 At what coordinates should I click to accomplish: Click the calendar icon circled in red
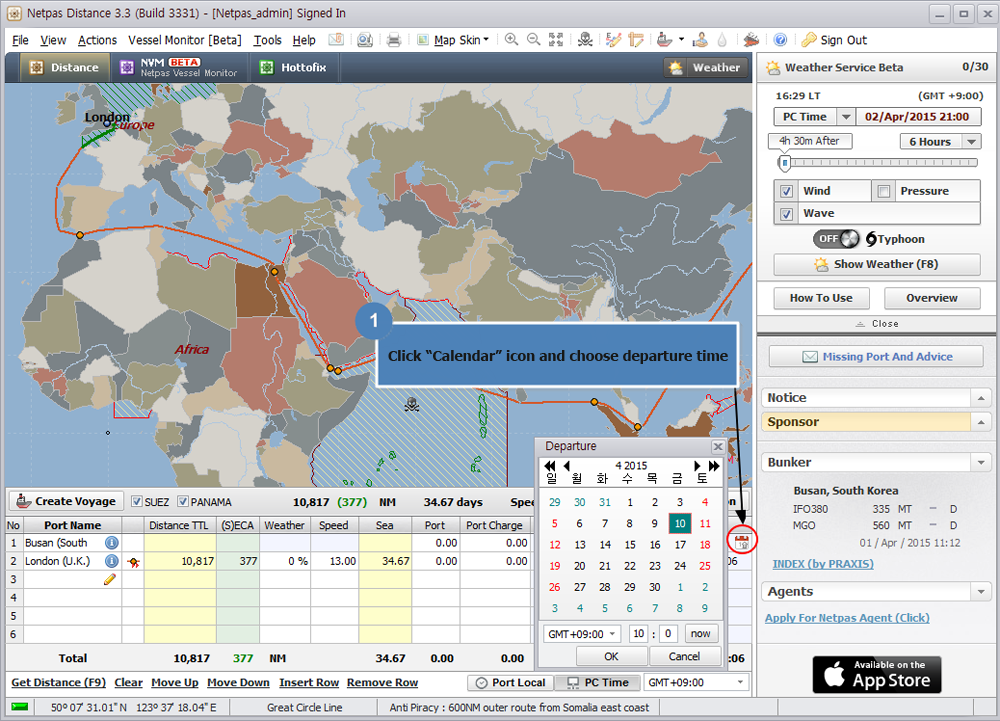(x=741, y=543)
